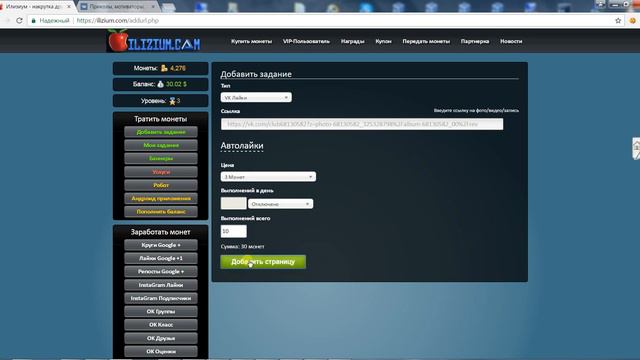This screenshot has height=360, width=640.
Task: Click Круги Google + button
Action: point(161,245)
